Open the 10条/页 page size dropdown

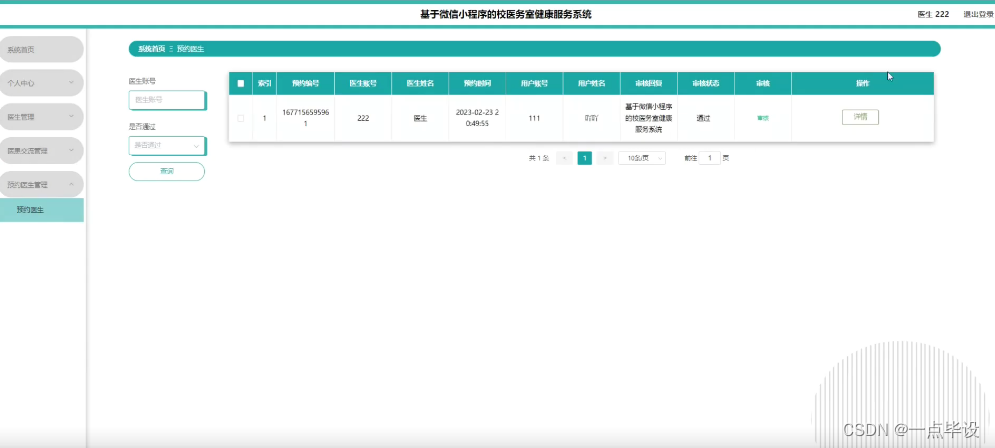click(642, 158)
